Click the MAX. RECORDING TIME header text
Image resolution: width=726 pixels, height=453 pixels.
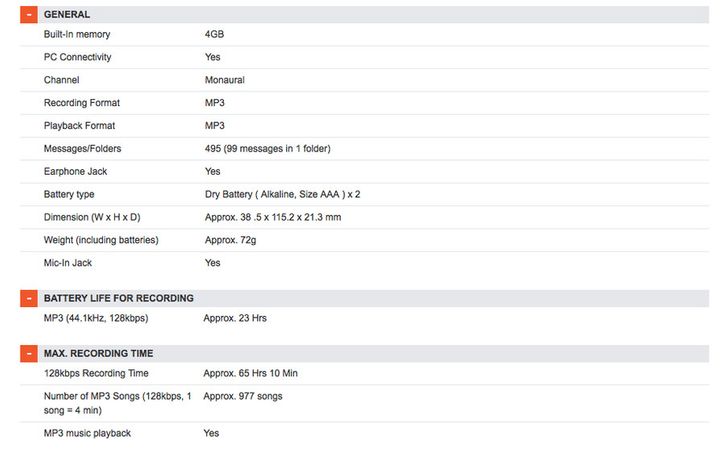point(98,353)
